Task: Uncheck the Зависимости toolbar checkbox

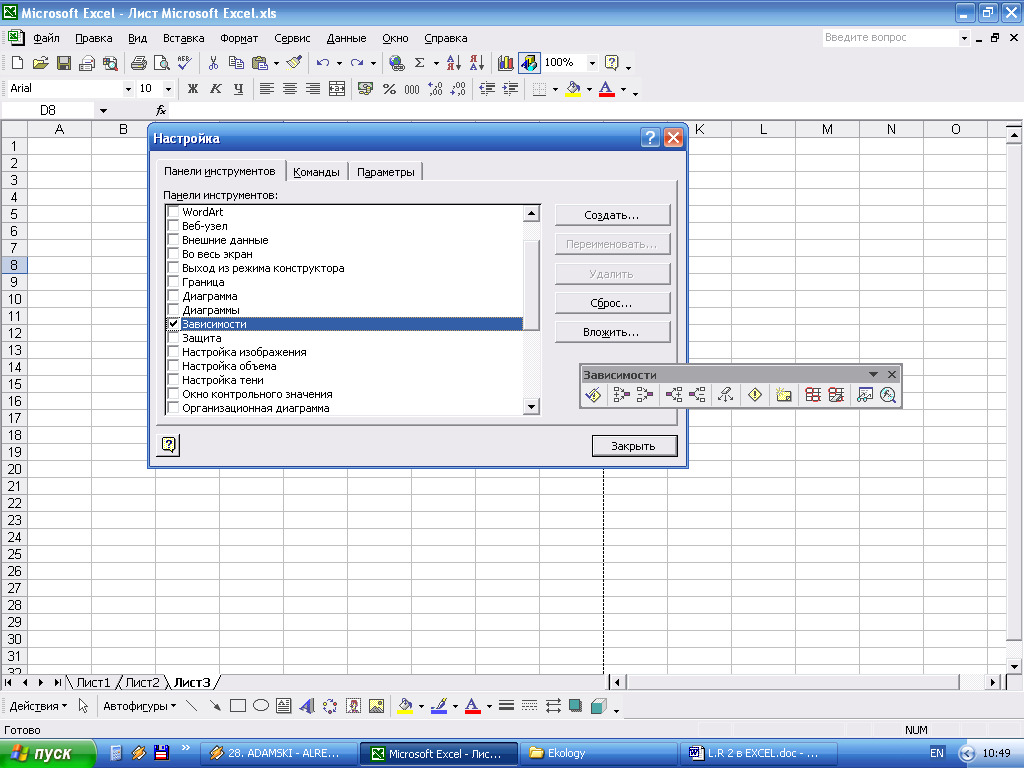Action: point(173,324)
